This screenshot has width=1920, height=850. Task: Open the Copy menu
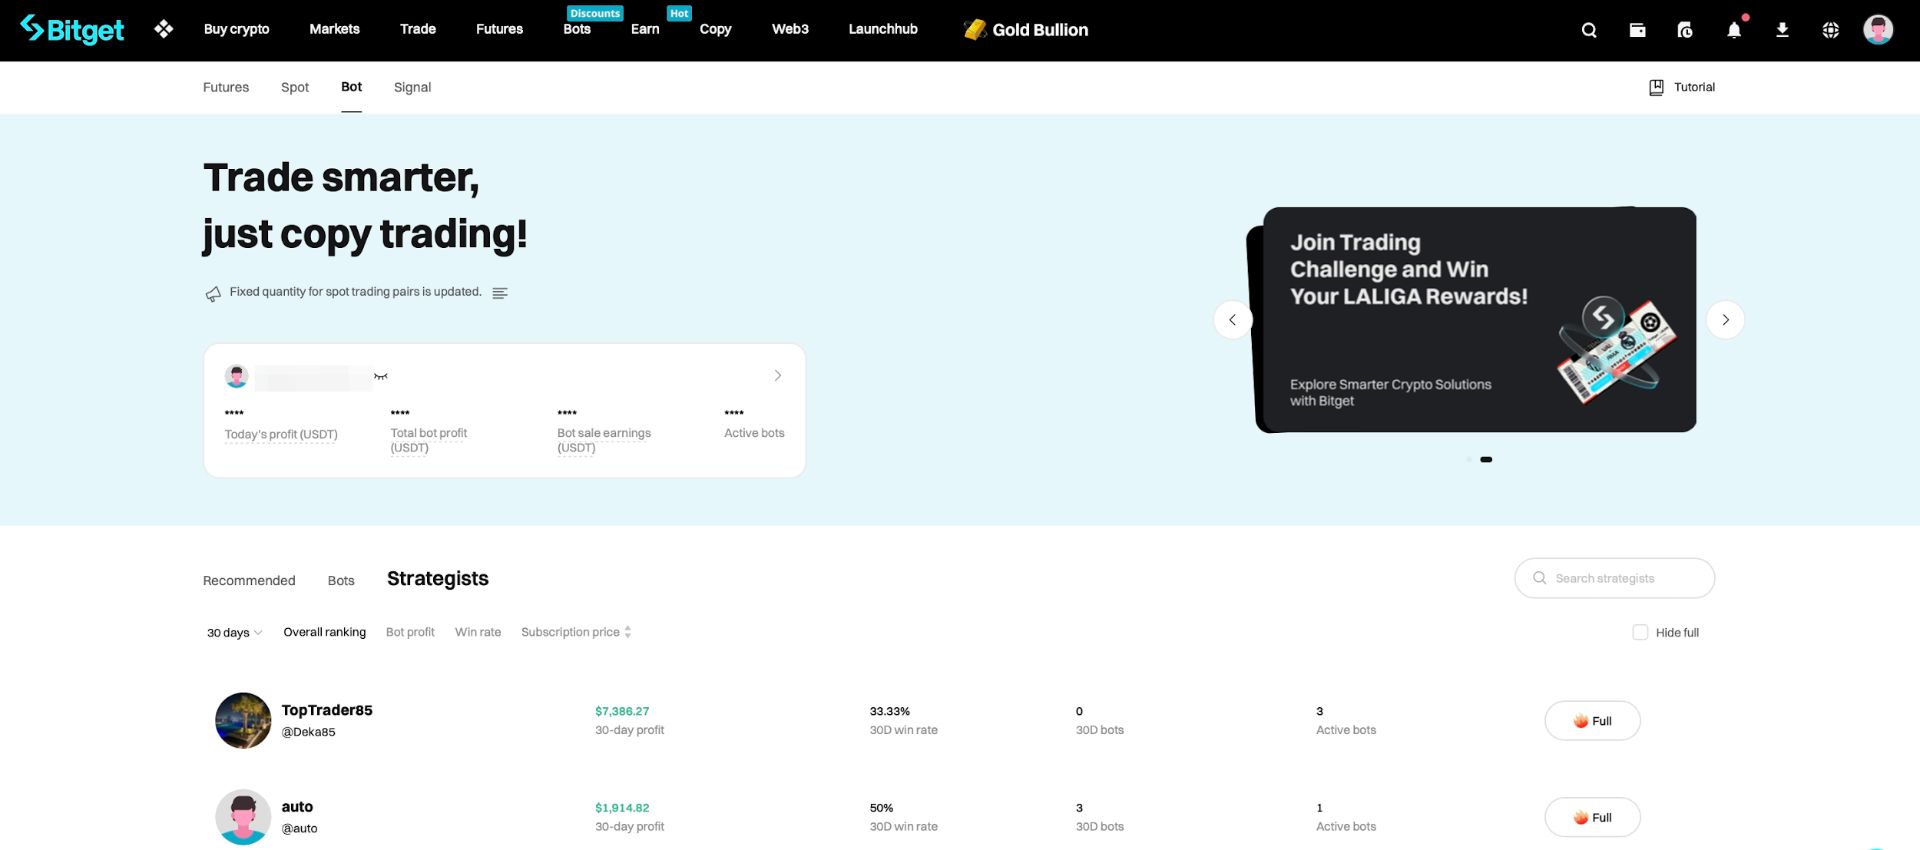[x=715, y=29]
